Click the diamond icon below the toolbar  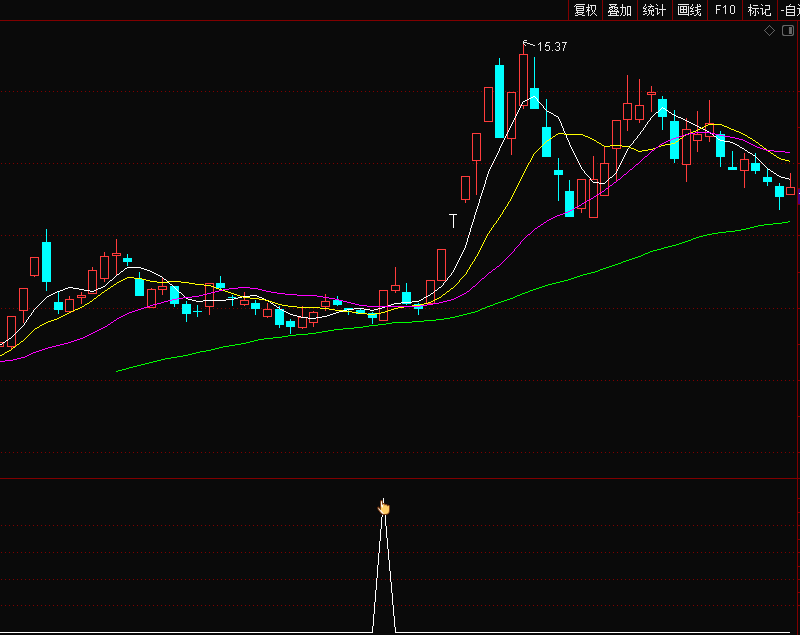[769, 31]
